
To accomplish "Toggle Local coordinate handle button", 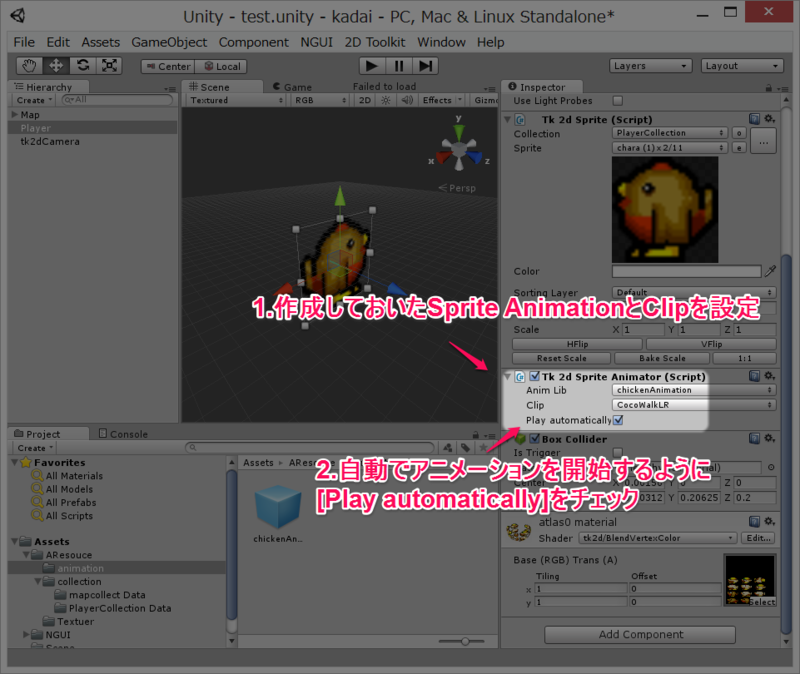I will pyautogui.click(x=221, y=66).
